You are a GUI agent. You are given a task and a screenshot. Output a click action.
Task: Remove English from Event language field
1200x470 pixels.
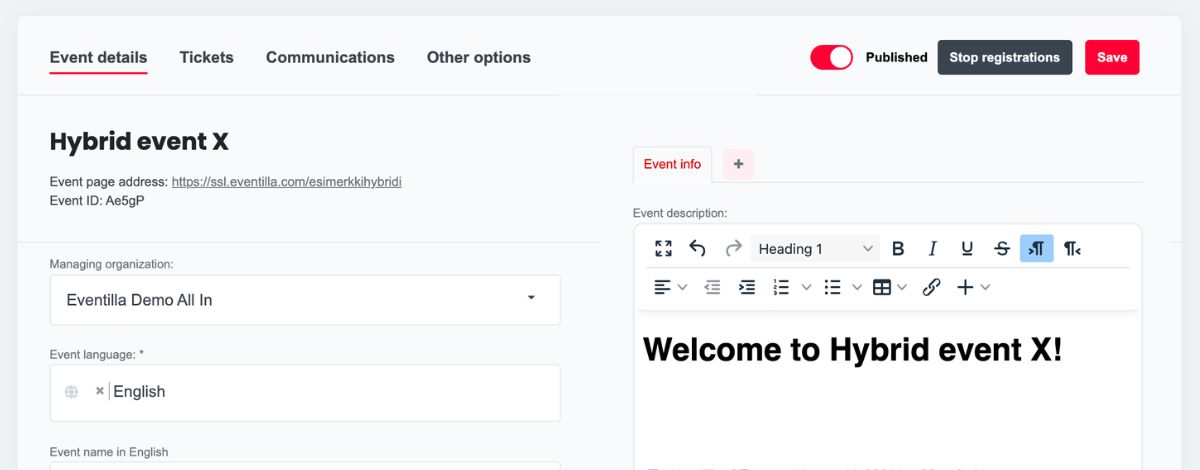click(x=99, y=391)
